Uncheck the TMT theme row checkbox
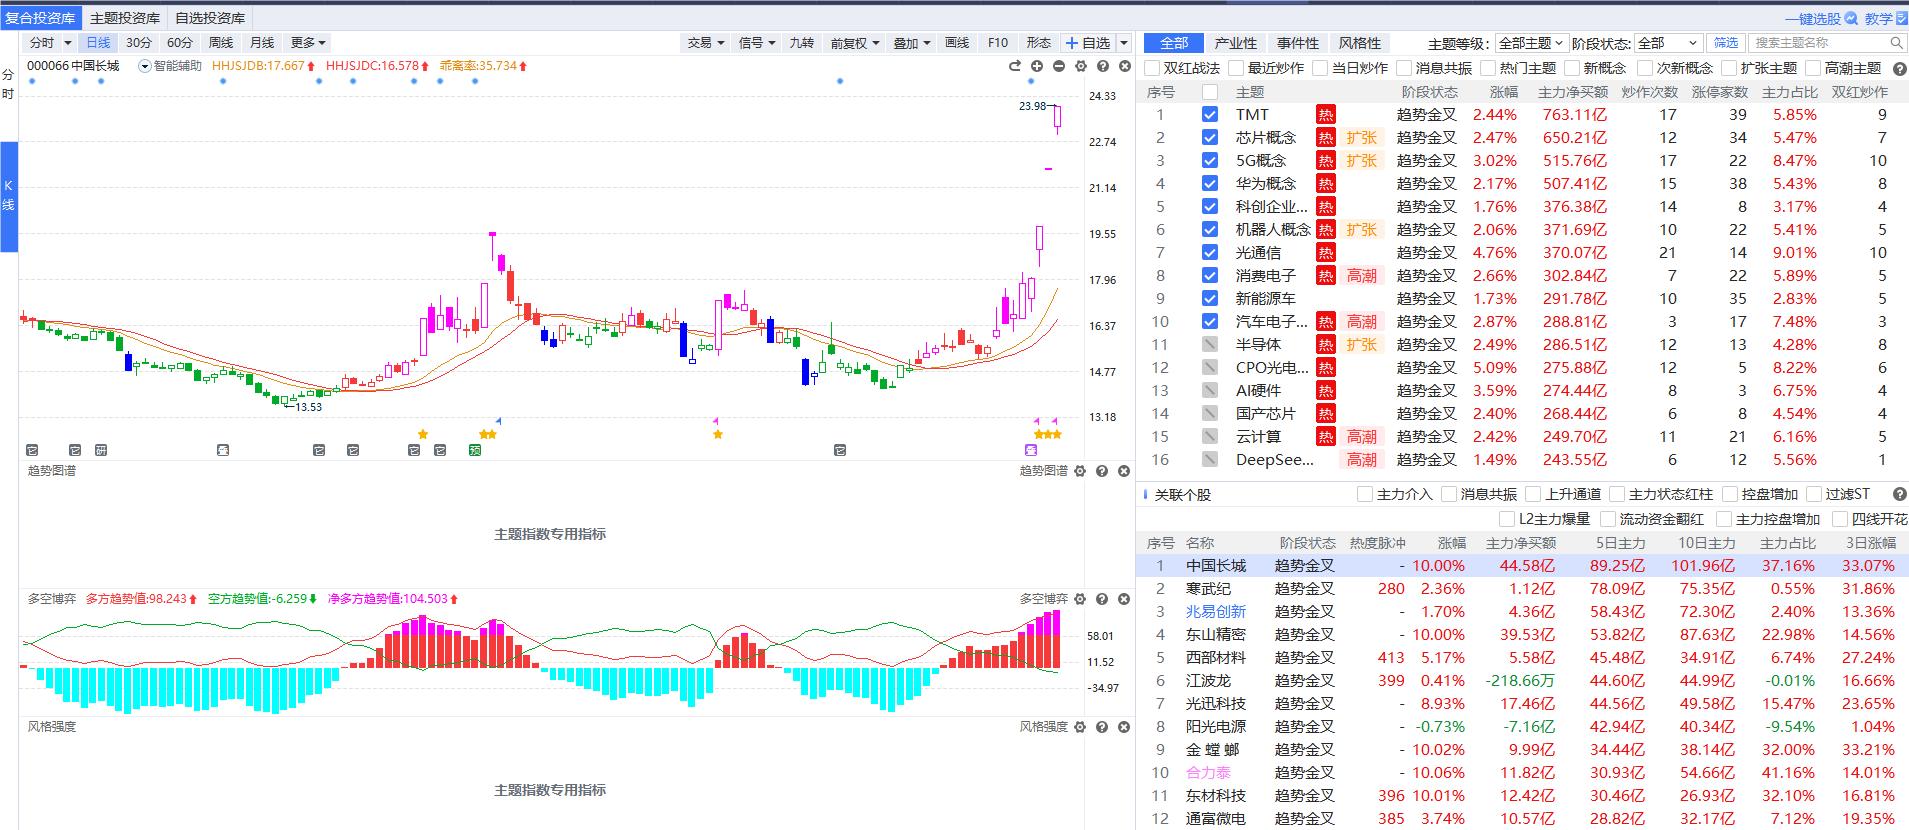The image size is (1909, 830). 1210,115
